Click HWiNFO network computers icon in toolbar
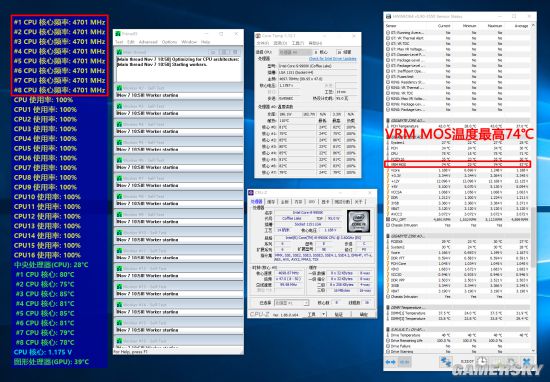This screenshot has height=382, width=550. tap(446, 362)
